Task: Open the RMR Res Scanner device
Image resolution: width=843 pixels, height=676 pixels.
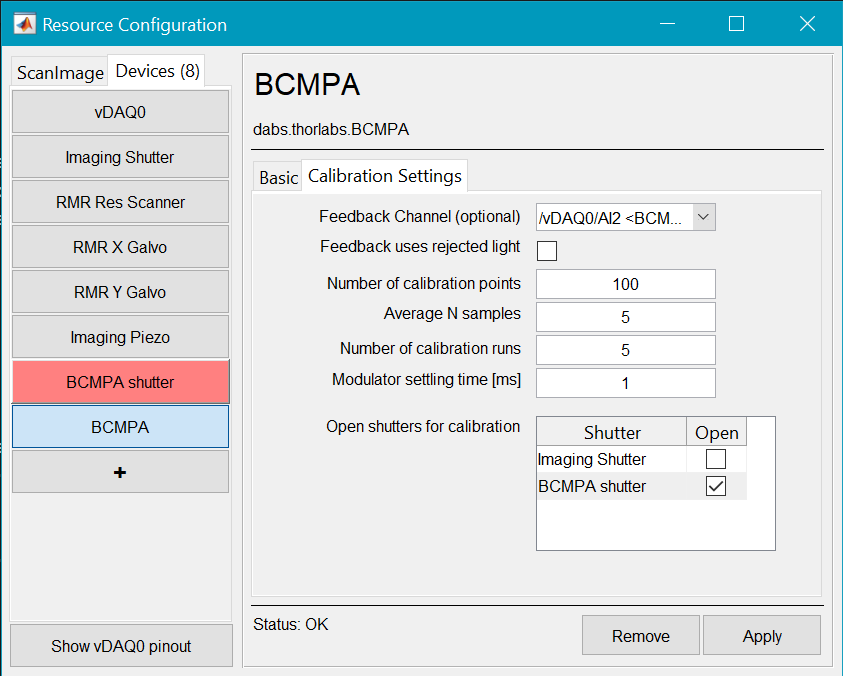Action: 120,202
